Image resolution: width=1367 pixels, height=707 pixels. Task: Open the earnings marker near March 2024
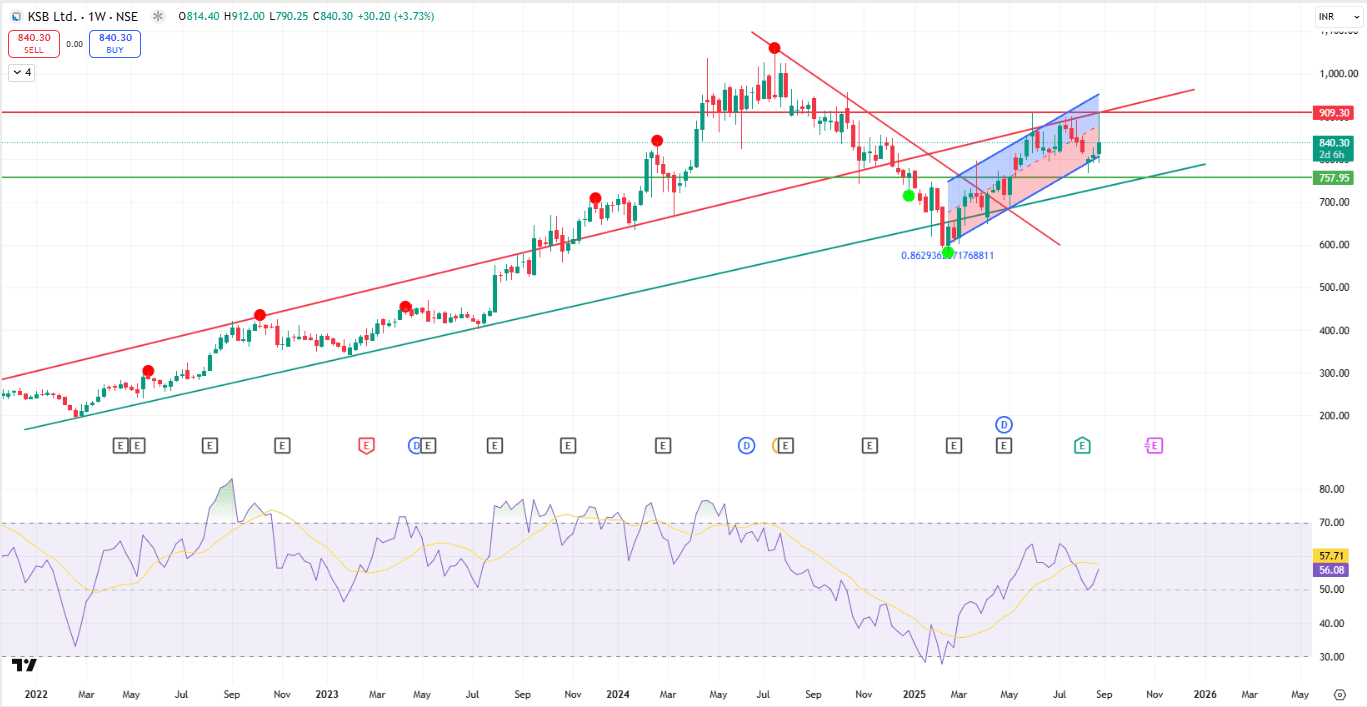(662, 445)
